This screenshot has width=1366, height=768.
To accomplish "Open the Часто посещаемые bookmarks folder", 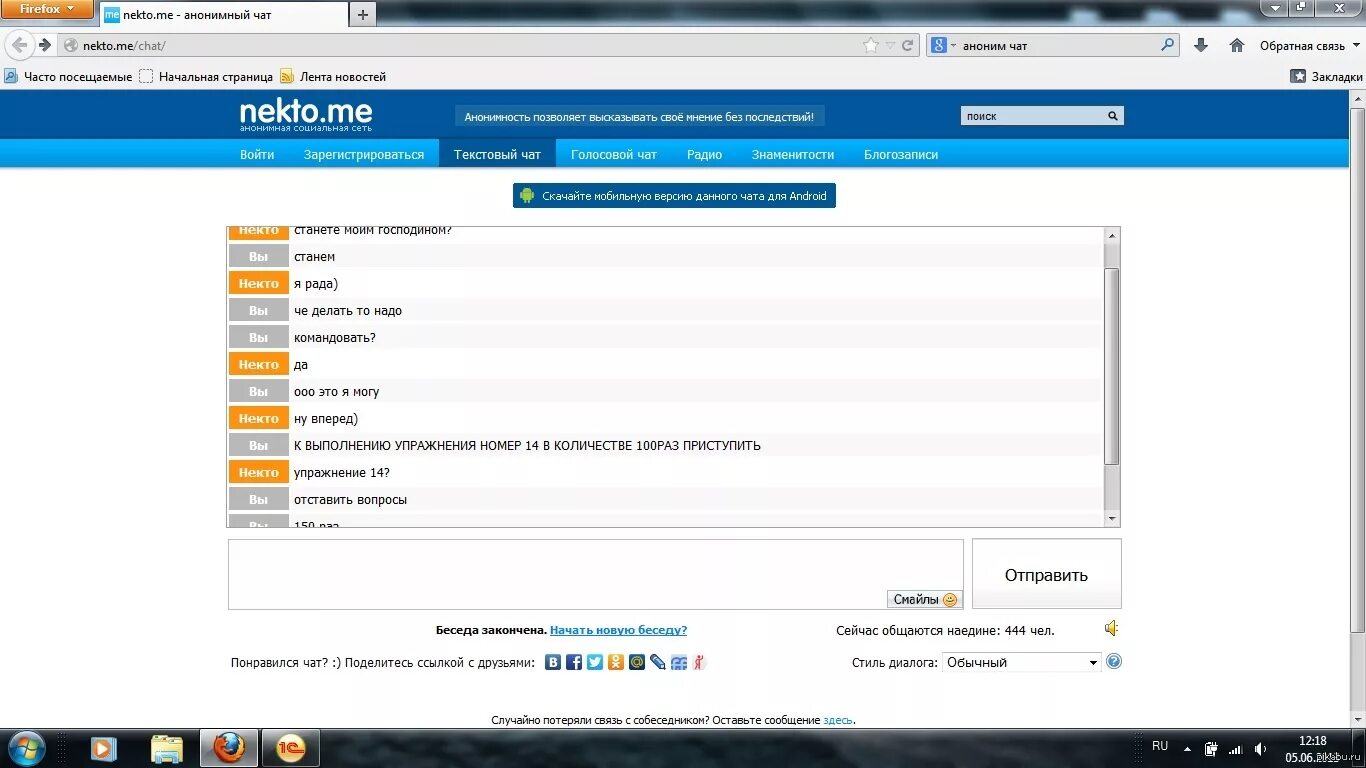I will [x=68, y=76].
